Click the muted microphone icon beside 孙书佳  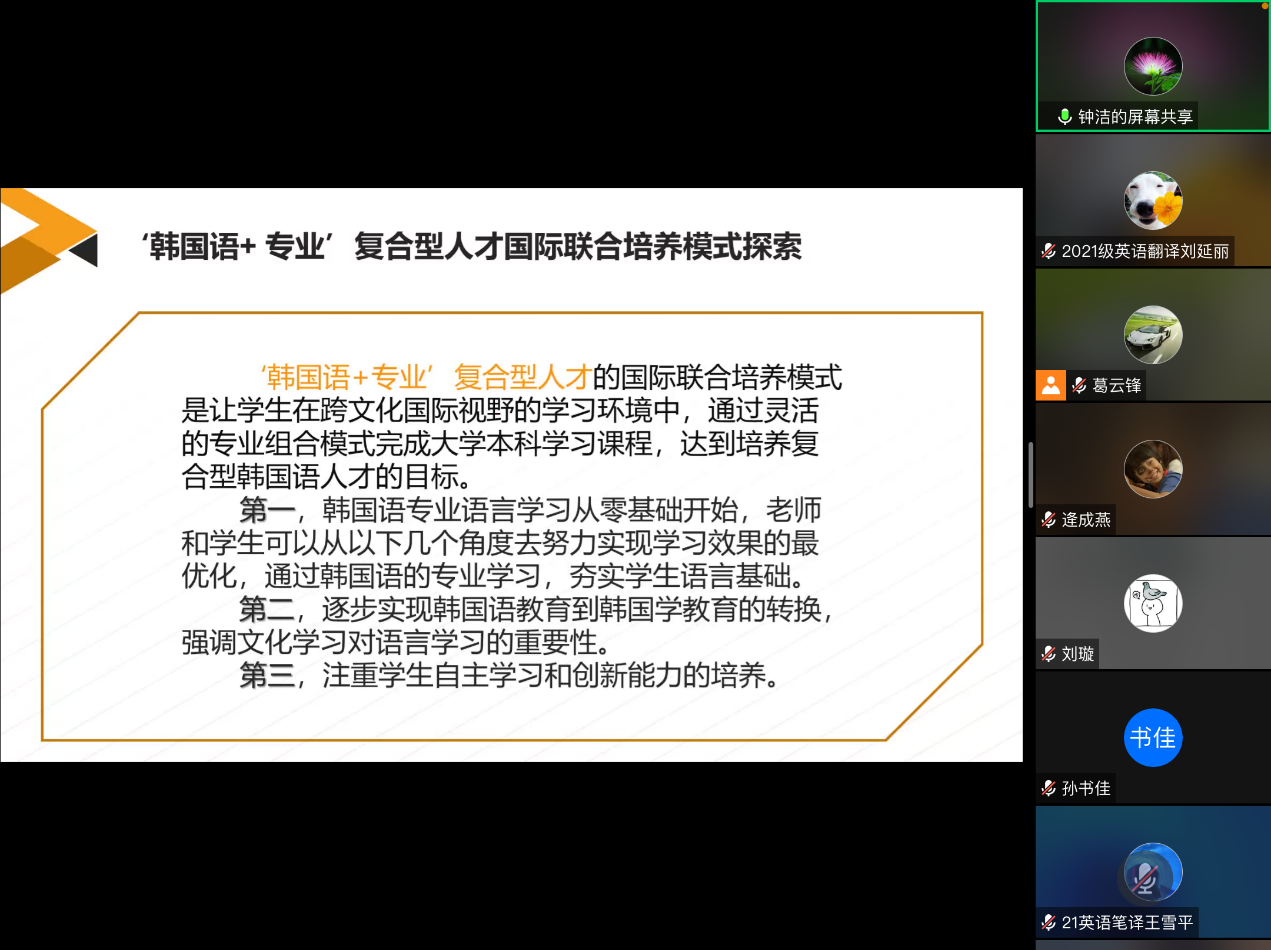[1048, 788]
